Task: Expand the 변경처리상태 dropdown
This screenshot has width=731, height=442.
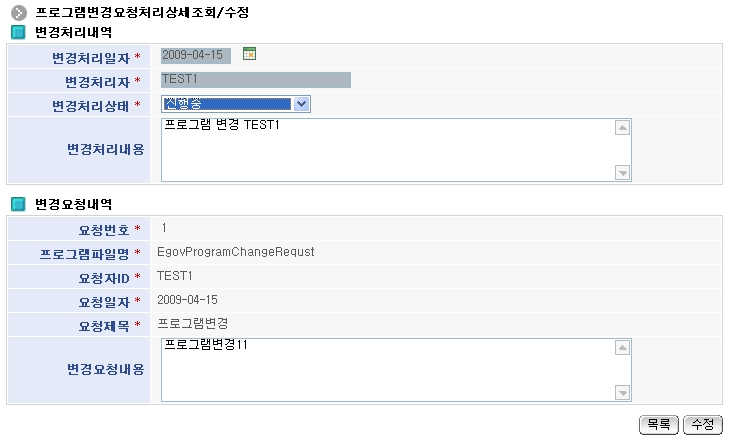Action: pos(303,103)
